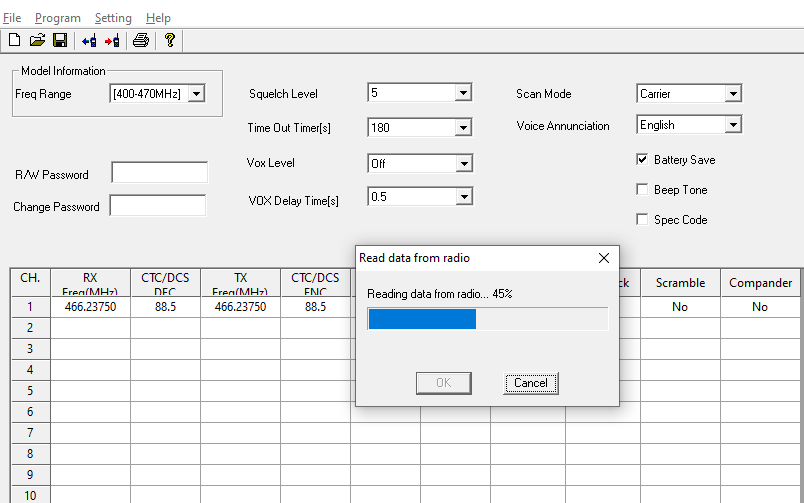
Task: Click the write-to-radio red arrow icon
Action: (112, 41)
